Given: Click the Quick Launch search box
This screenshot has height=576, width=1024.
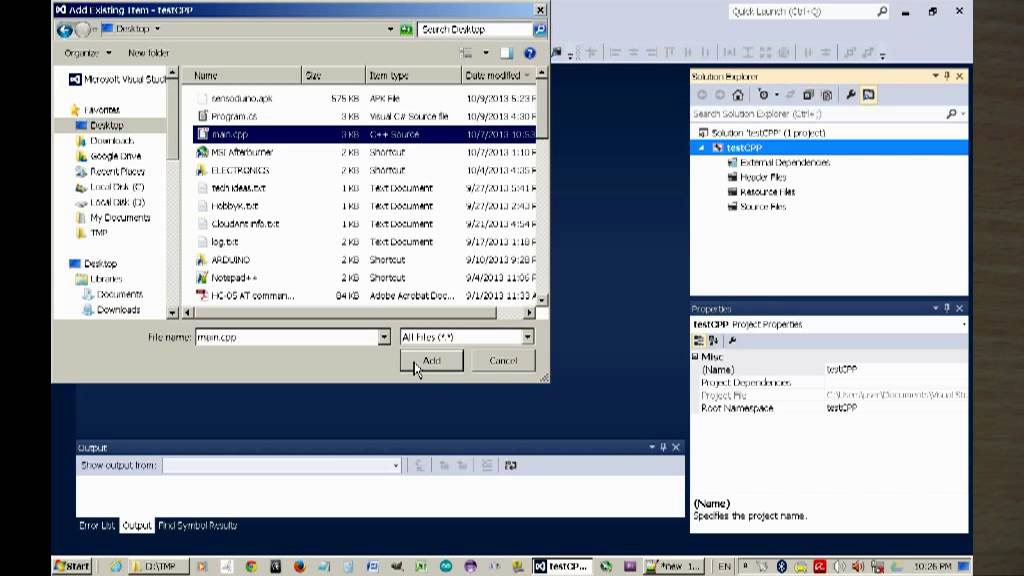Looking at the screenshot, I should pos(808,12).
